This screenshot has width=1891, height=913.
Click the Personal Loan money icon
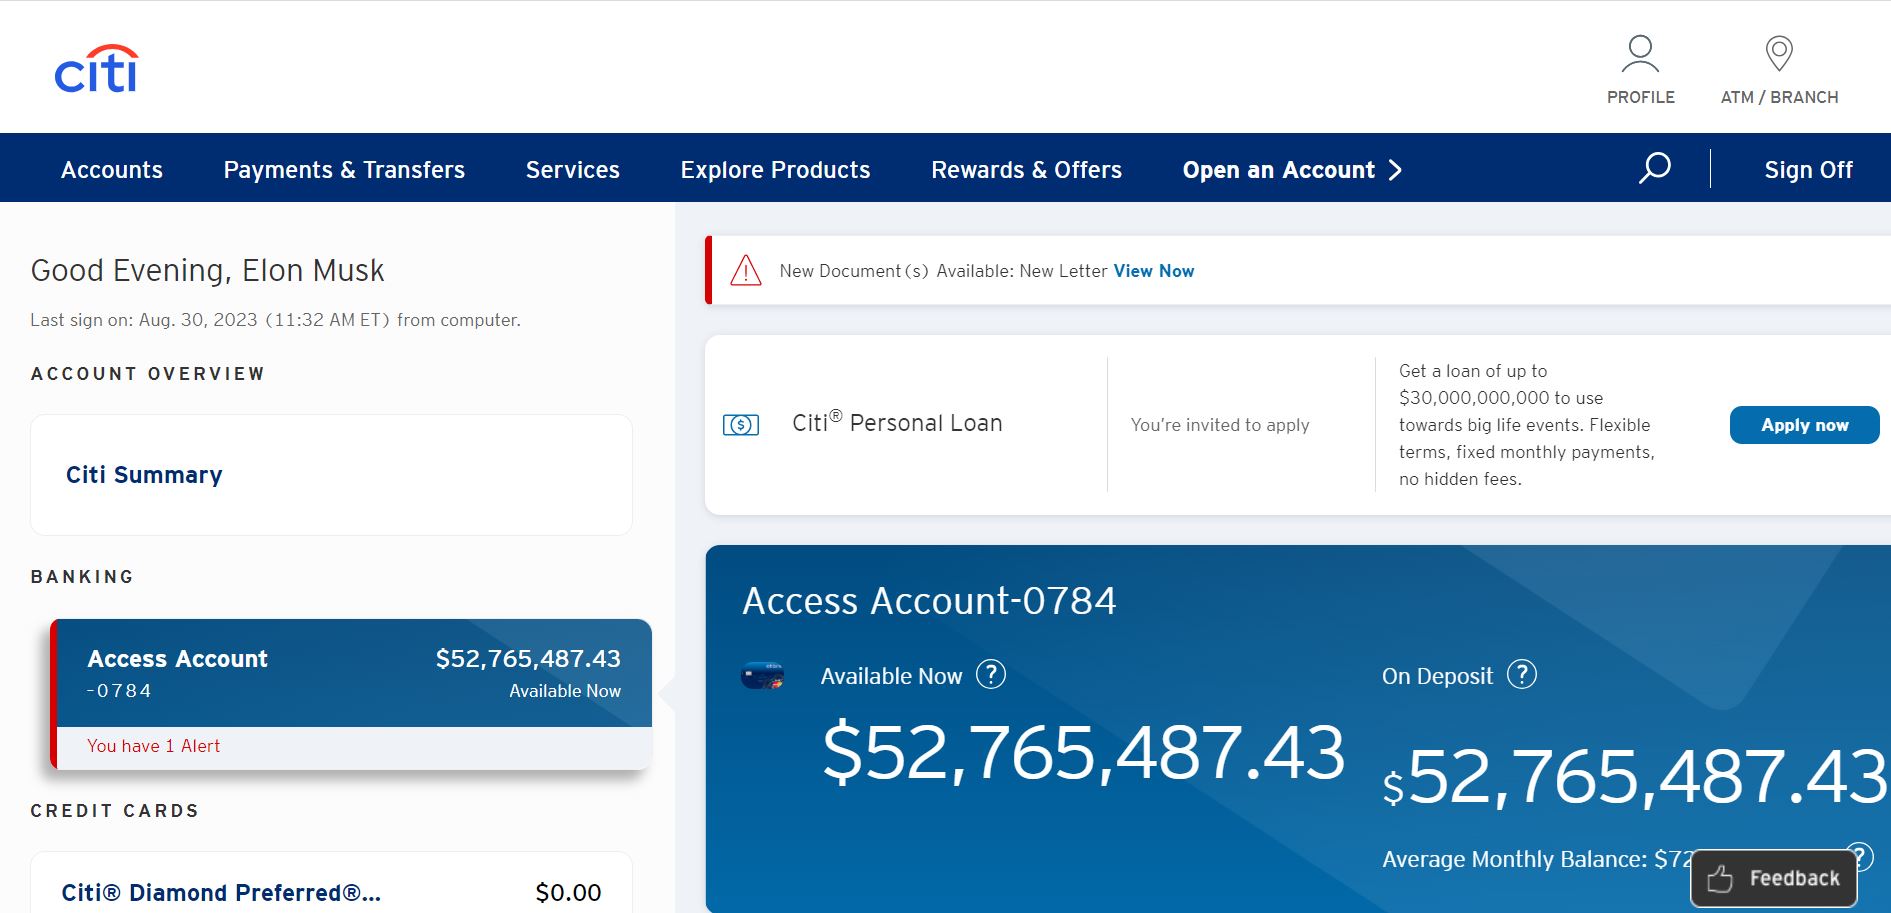[x=741, y=425]
